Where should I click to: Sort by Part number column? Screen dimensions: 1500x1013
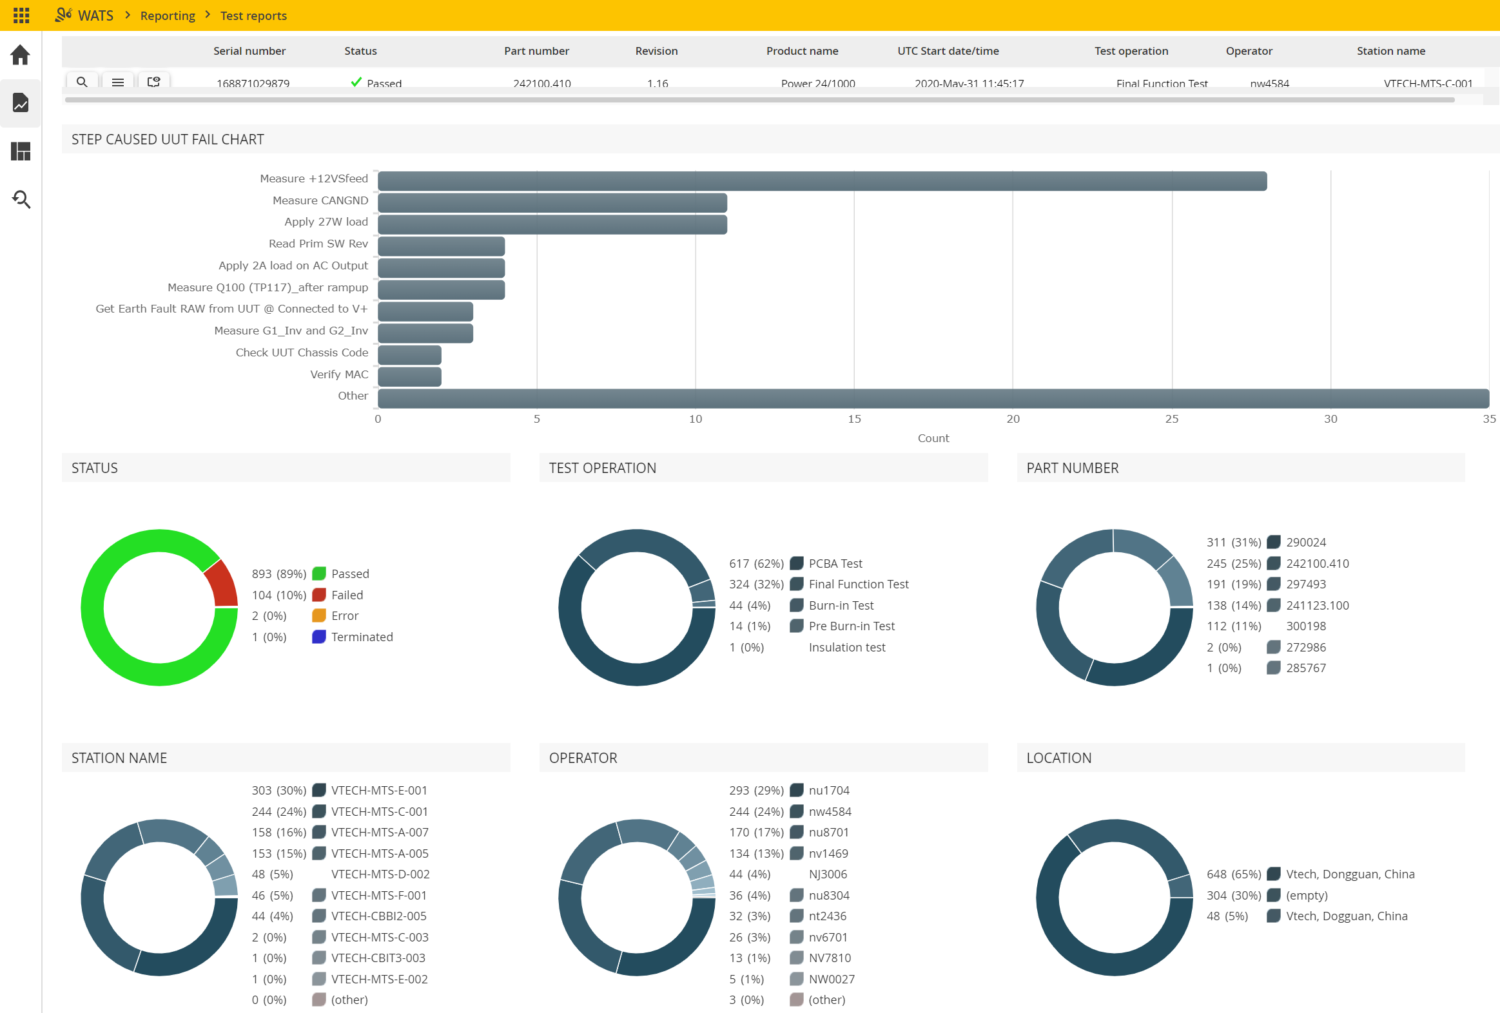(x=536, y=51)
